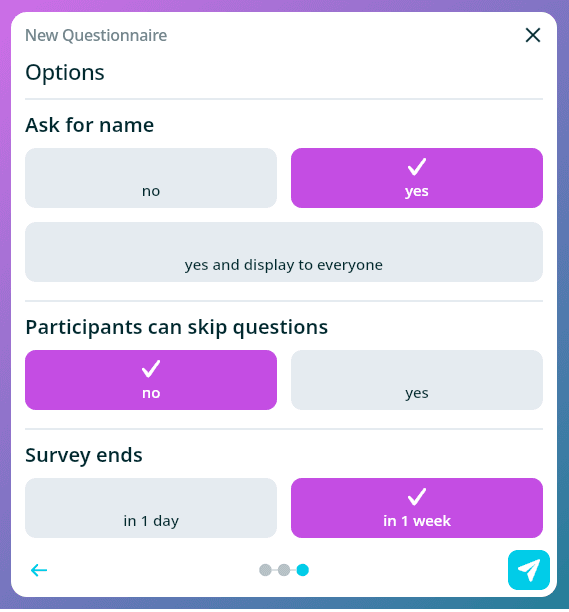Image resolution: width=569 pixels, height=612 pixels.
Task: Pick yes and display to everyone
Action: click(284, 252)
